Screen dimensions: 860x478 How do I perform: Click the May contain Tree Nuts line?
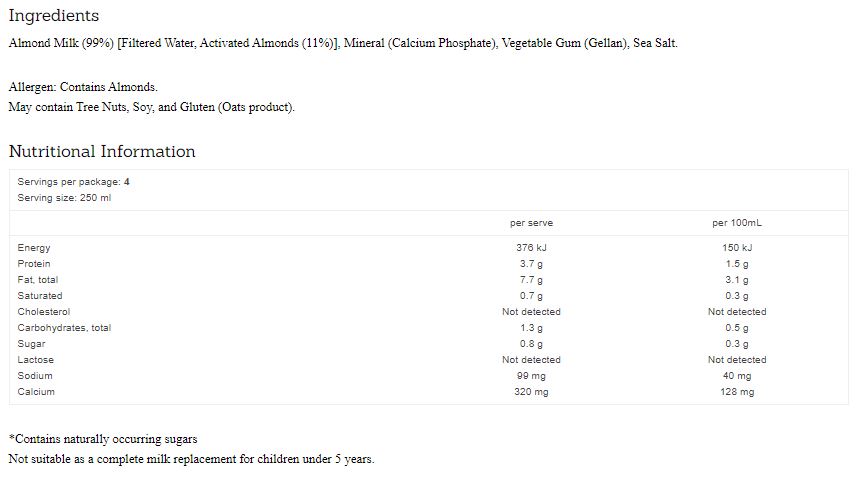point(151,107)
